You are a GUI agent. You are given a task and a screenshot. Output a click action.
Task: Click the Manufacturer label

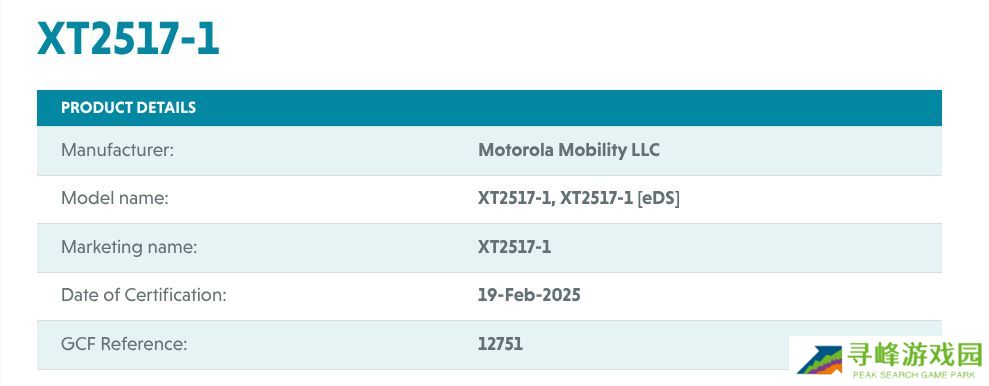tap(117, 150)
